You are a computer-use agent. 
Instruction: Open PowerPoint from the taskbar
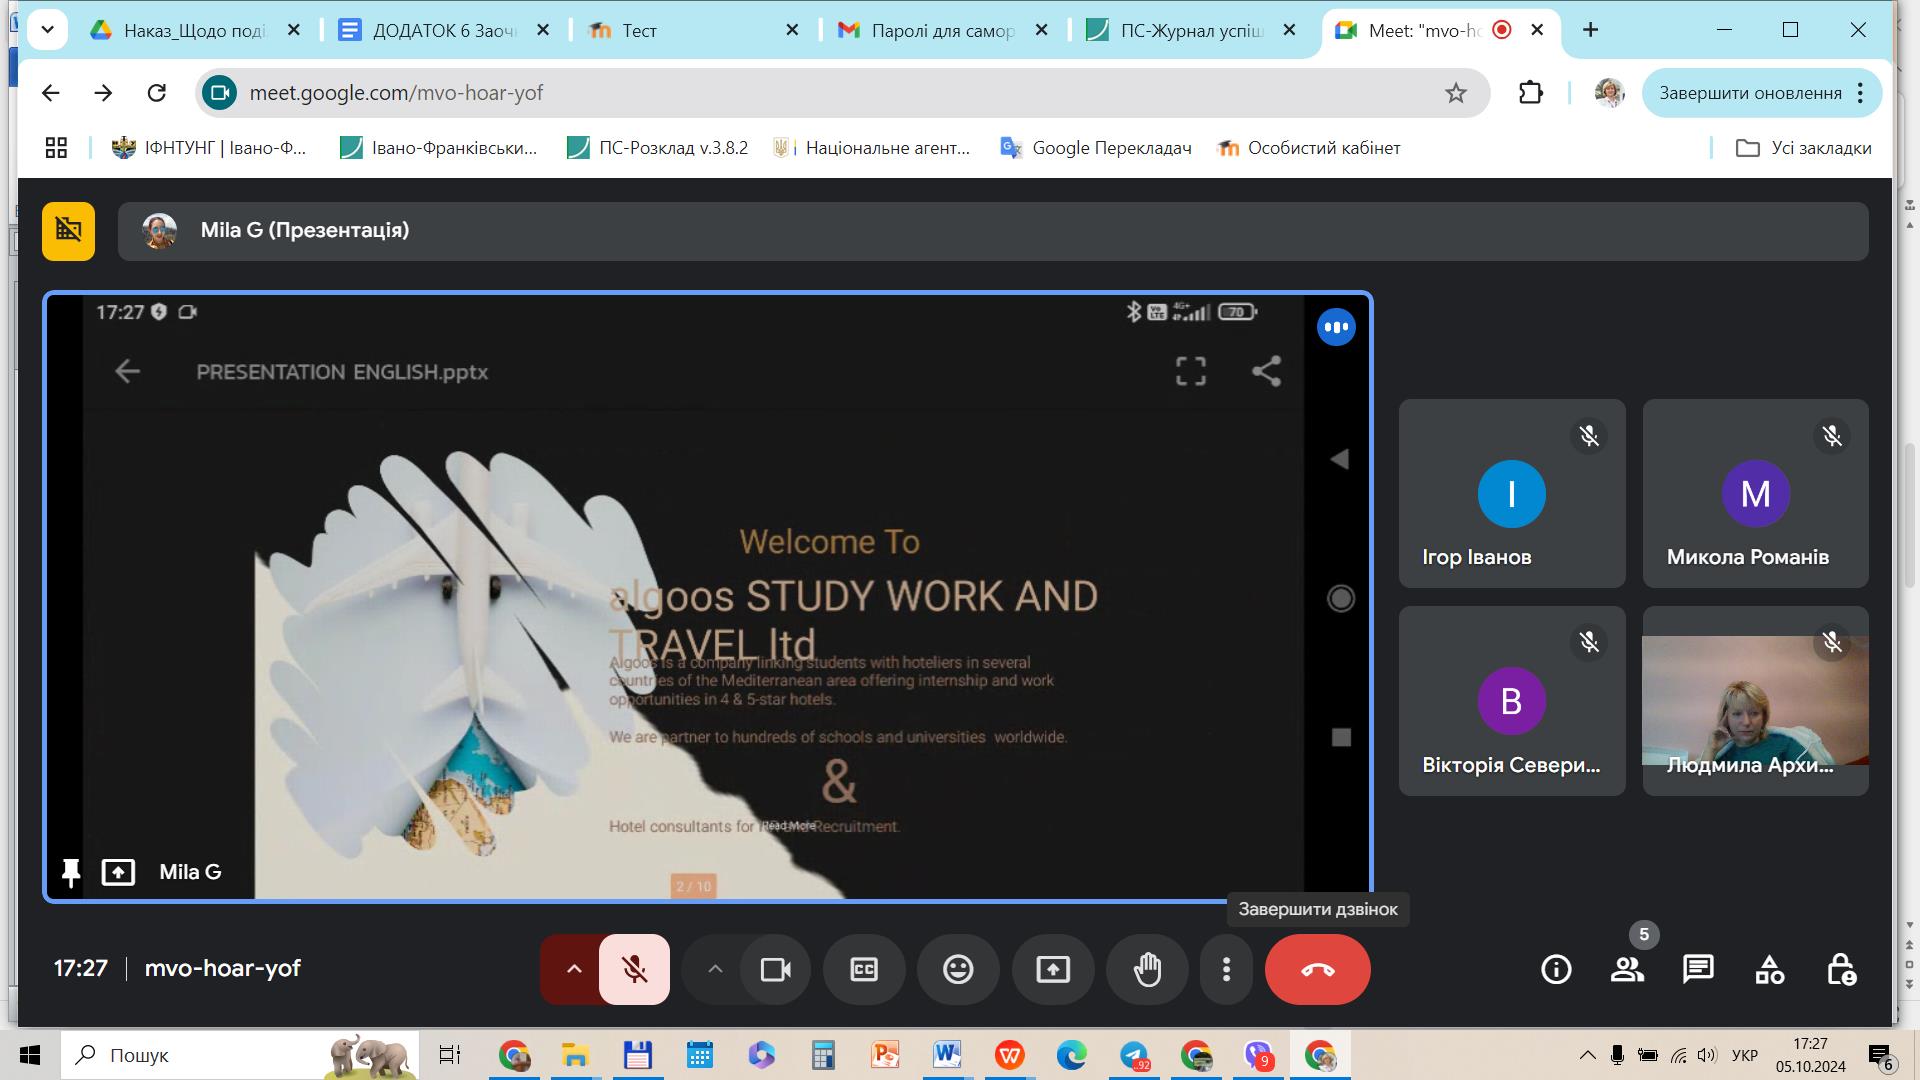(885, 1055)
